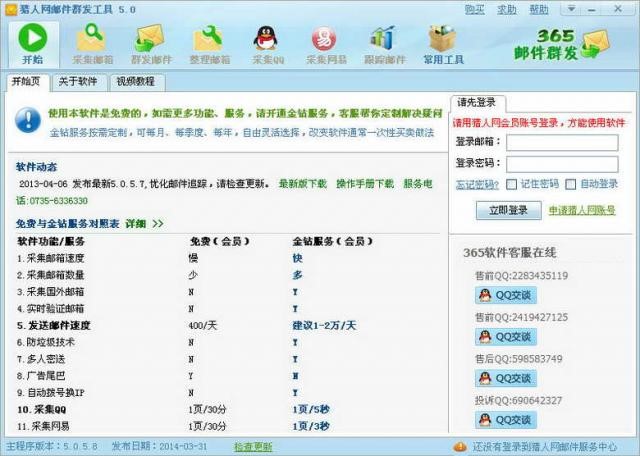The image size is (640, 456).
Task: Switch to the 视频教程 tab
Action: coord(136,82)
